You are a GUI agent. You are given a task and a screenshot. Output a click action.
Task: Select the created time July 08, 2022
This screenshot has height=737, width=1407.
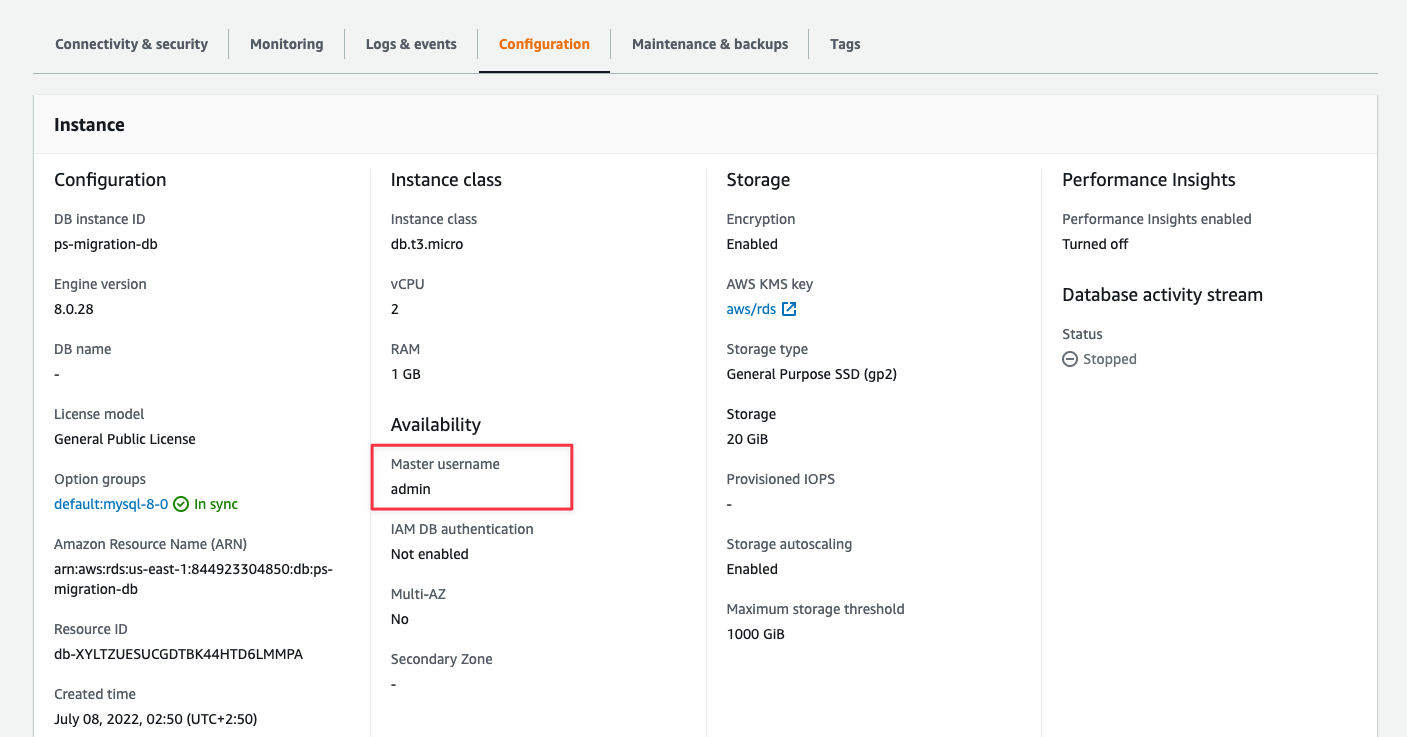[x=155, y=719]
